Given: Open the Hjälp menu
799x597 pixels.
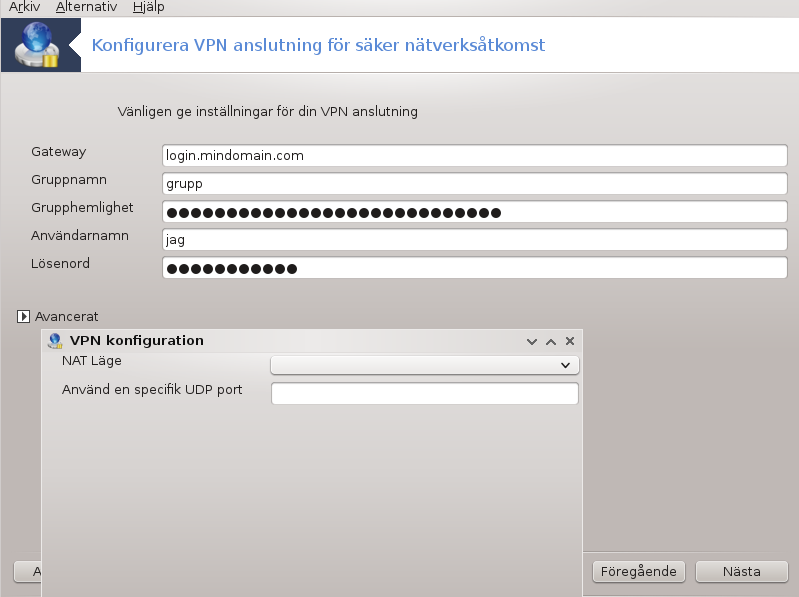Looking at the screenshot, I should coord(148,7).
